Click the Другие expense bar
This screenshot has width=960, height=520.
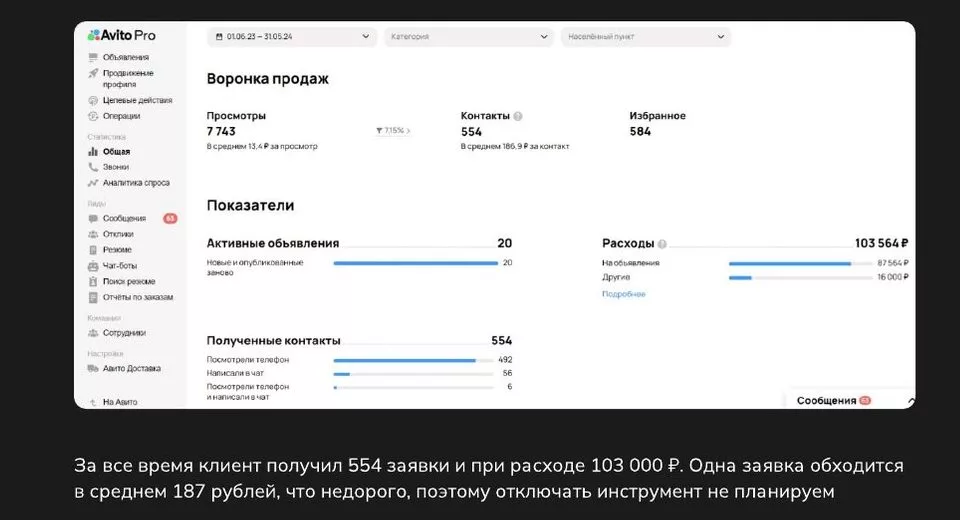pos(800,277)
